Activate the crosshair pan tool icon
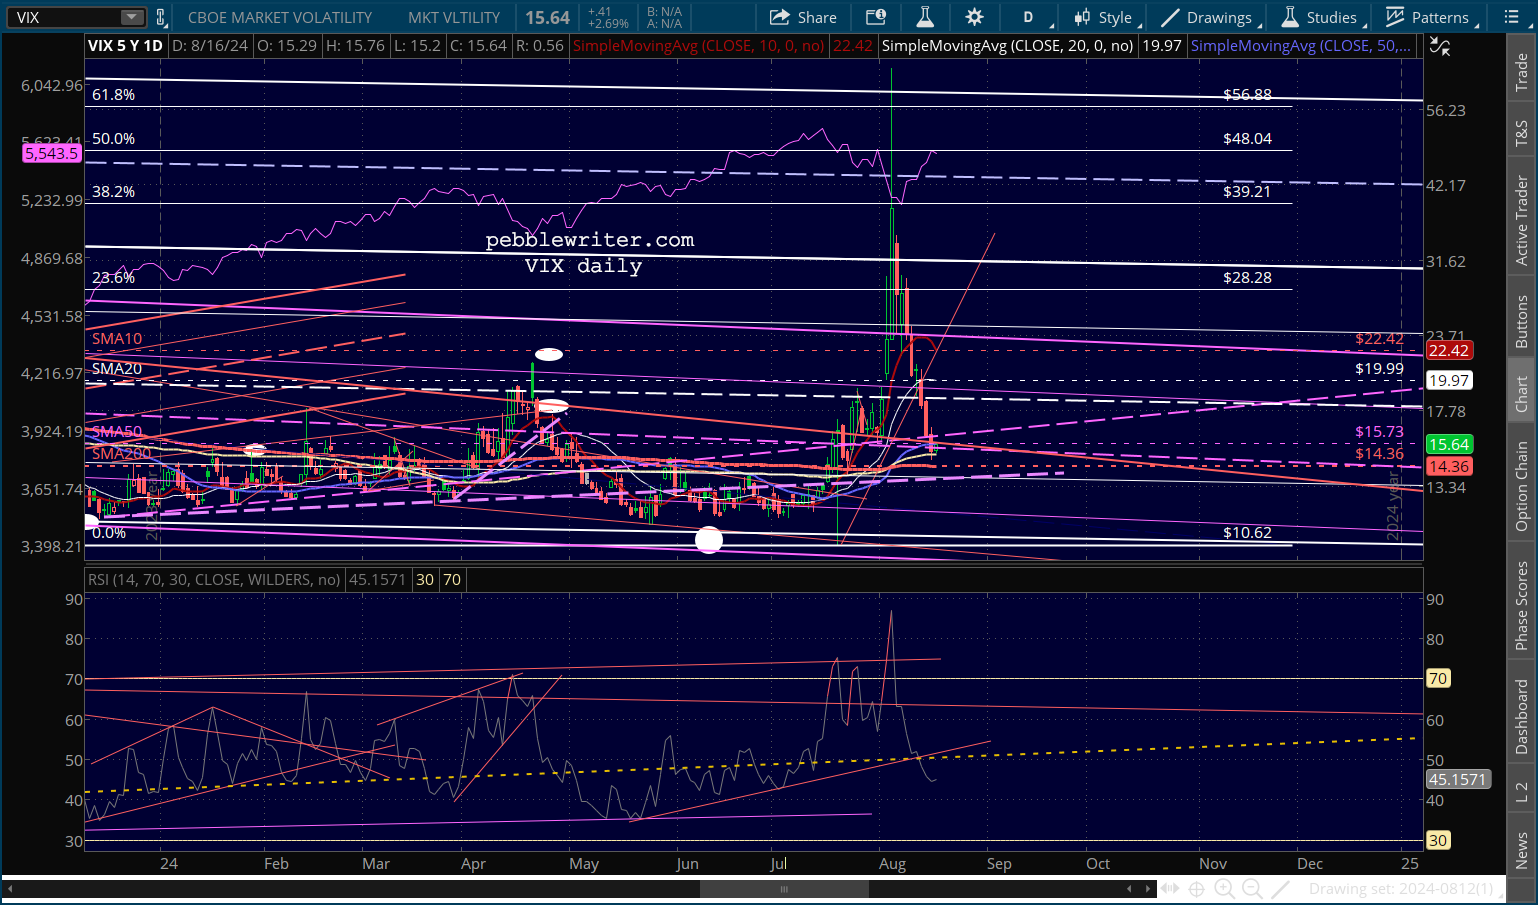The image size is (1538, 905). click(x=1196, y=888)
